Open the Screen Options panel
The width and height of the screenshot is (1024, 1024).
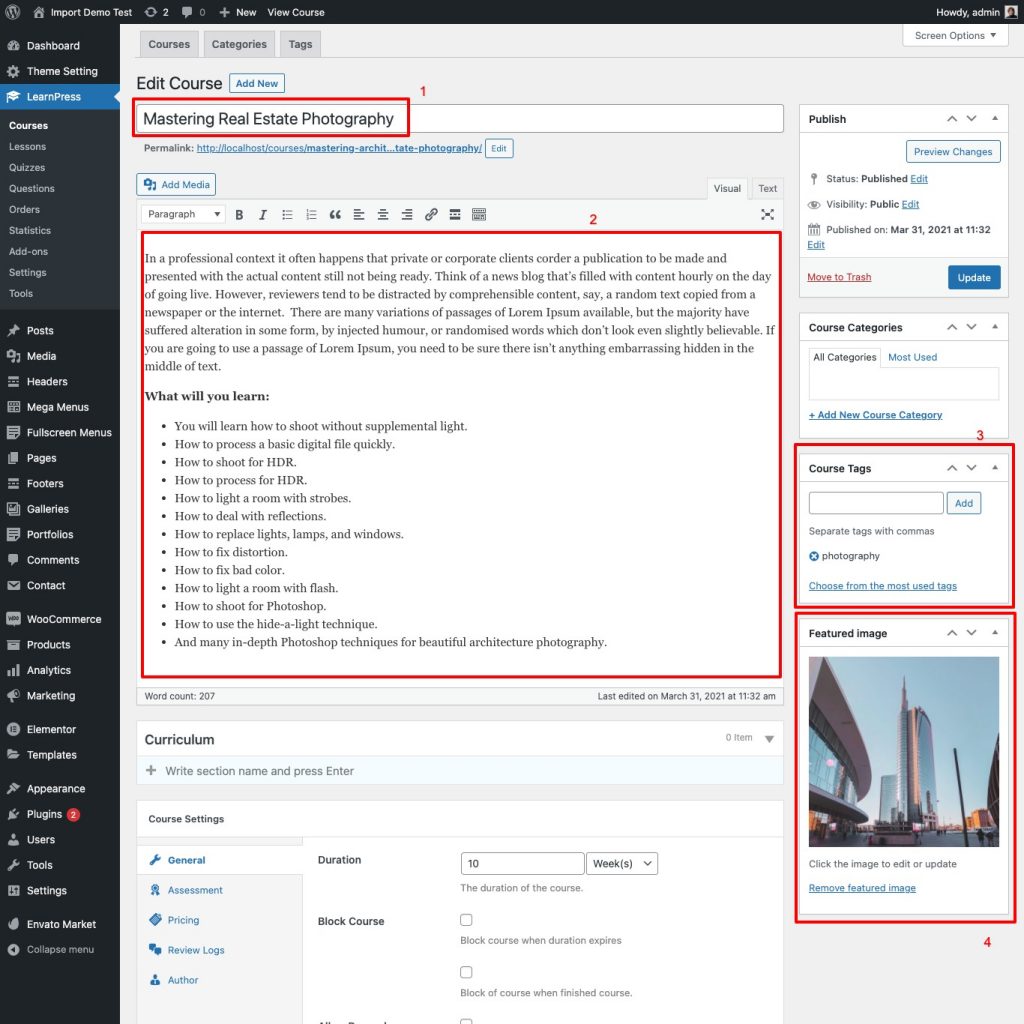(x=953, y=35)
